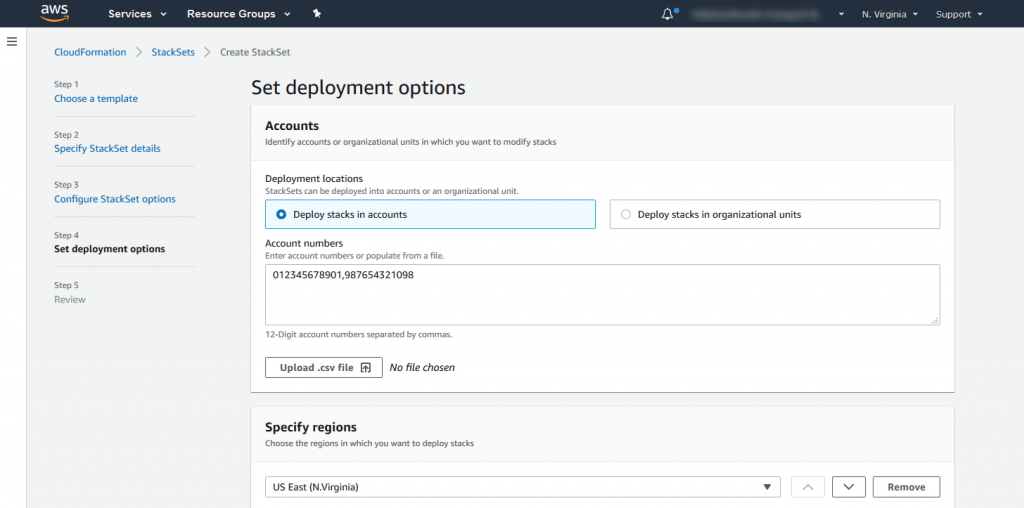Click the Review step label
Viewport: 1024px width, 508px height.
pos(70,299)
